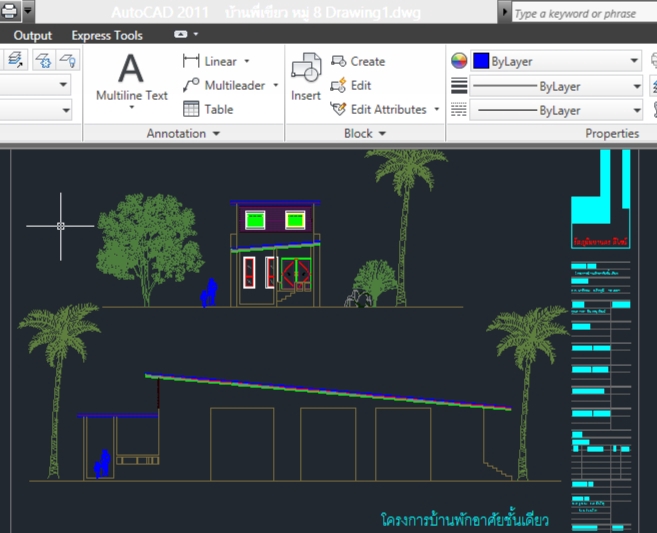657x533 pixels.
Task: Open the Linear dimension type dropdown
Action: pyautogui.click(x=247, y=61)
